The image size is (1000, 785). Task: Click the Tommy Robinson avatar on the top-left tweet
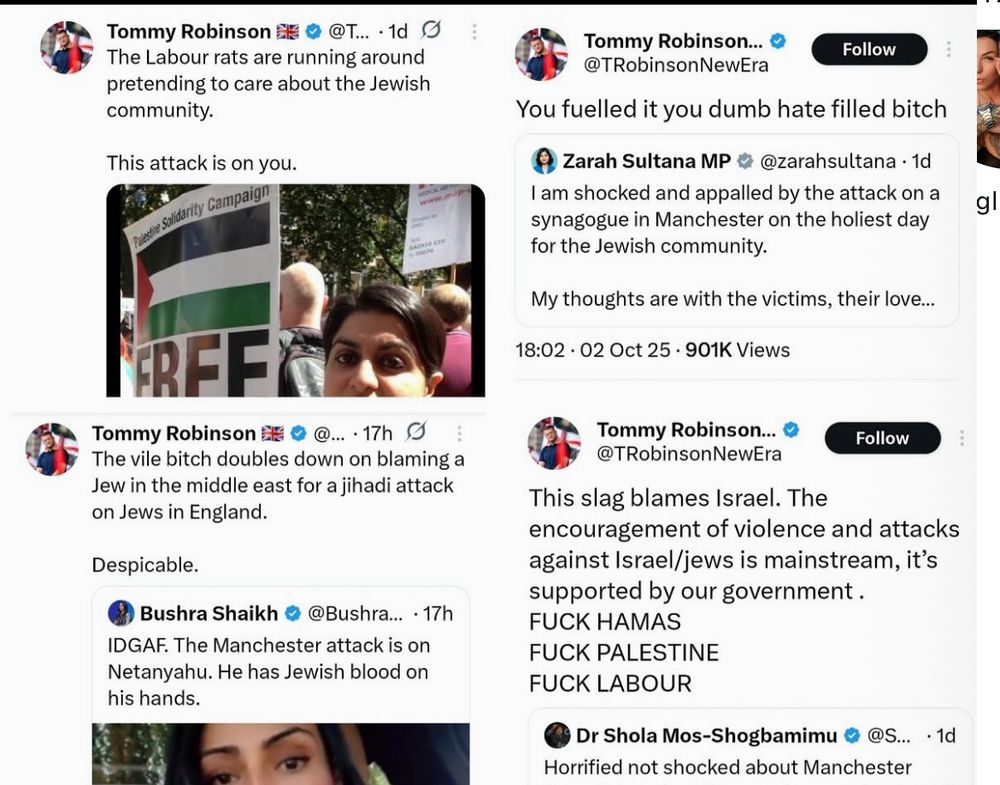pyautogui.click(x=66, y=47)
